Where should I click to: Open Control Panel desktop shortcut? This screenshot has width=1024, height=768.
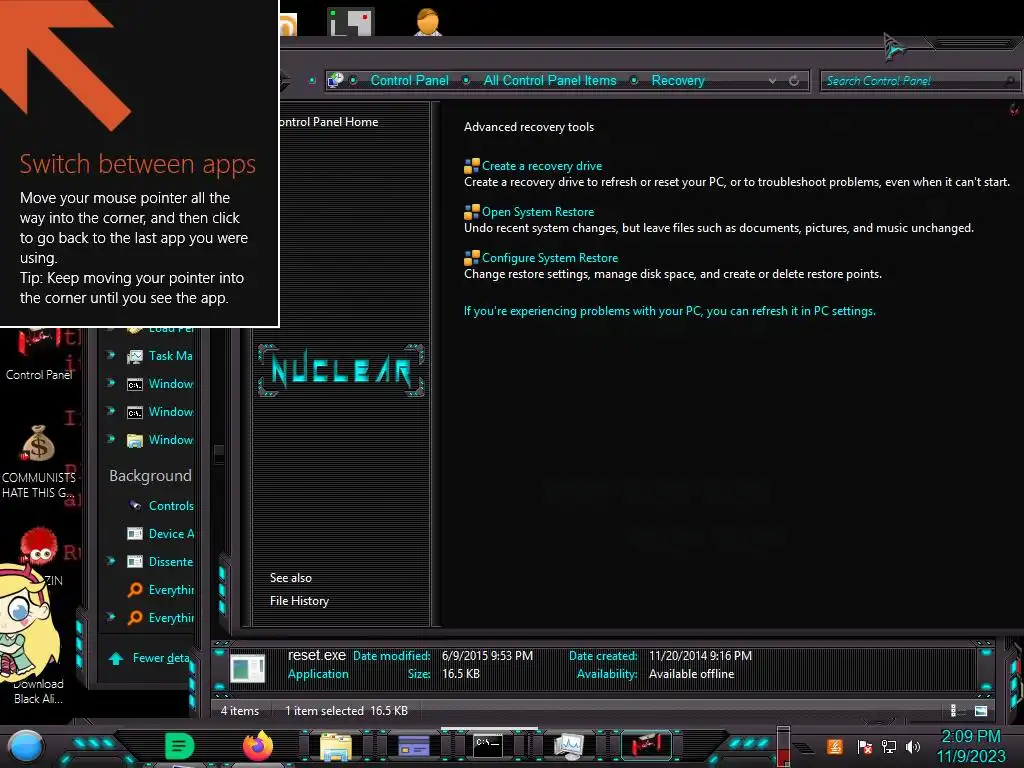pos(39,353)
